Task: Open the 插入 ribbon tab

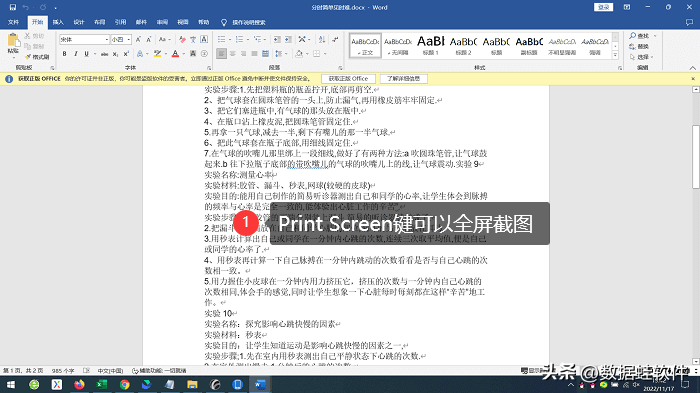Action: [x=58, y=22]
